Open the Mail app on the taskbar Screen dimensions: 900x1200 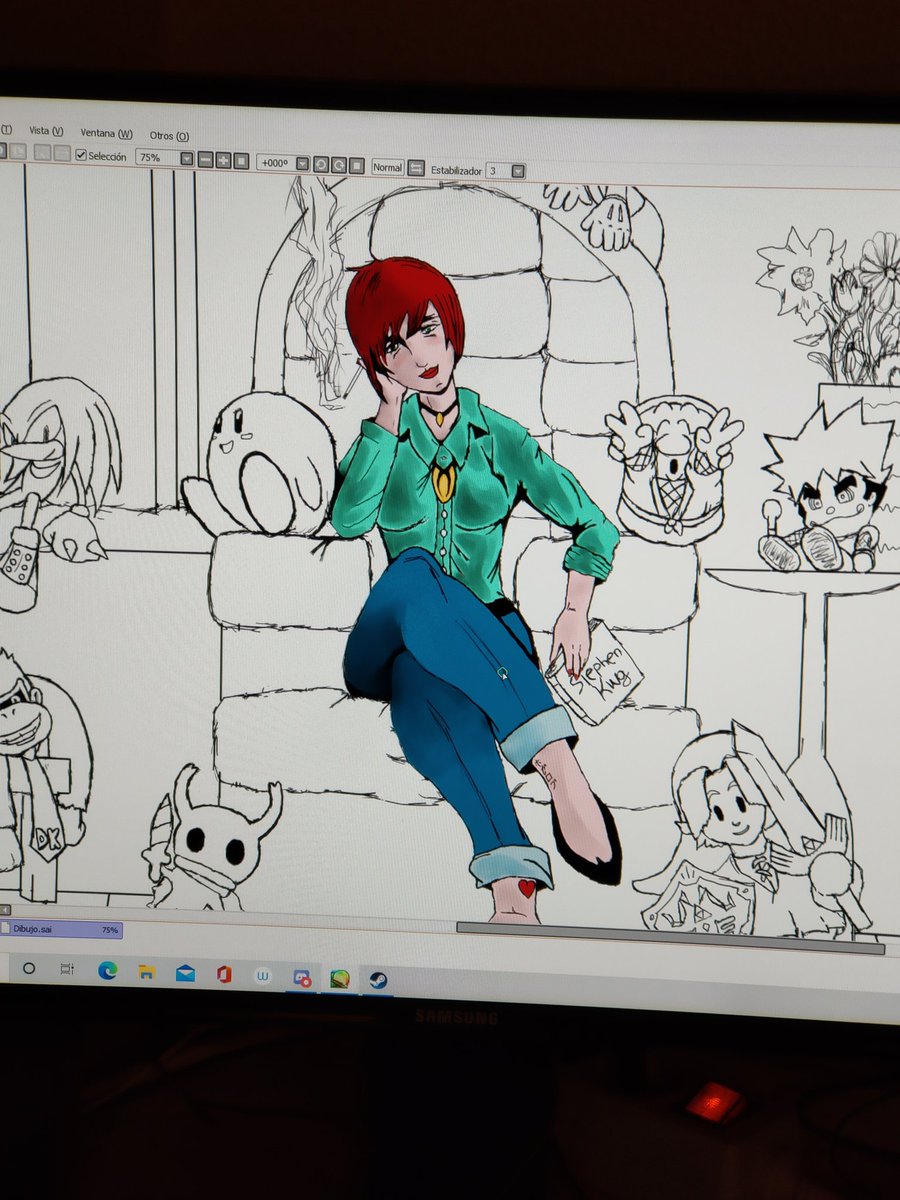[x=185, y=974]
